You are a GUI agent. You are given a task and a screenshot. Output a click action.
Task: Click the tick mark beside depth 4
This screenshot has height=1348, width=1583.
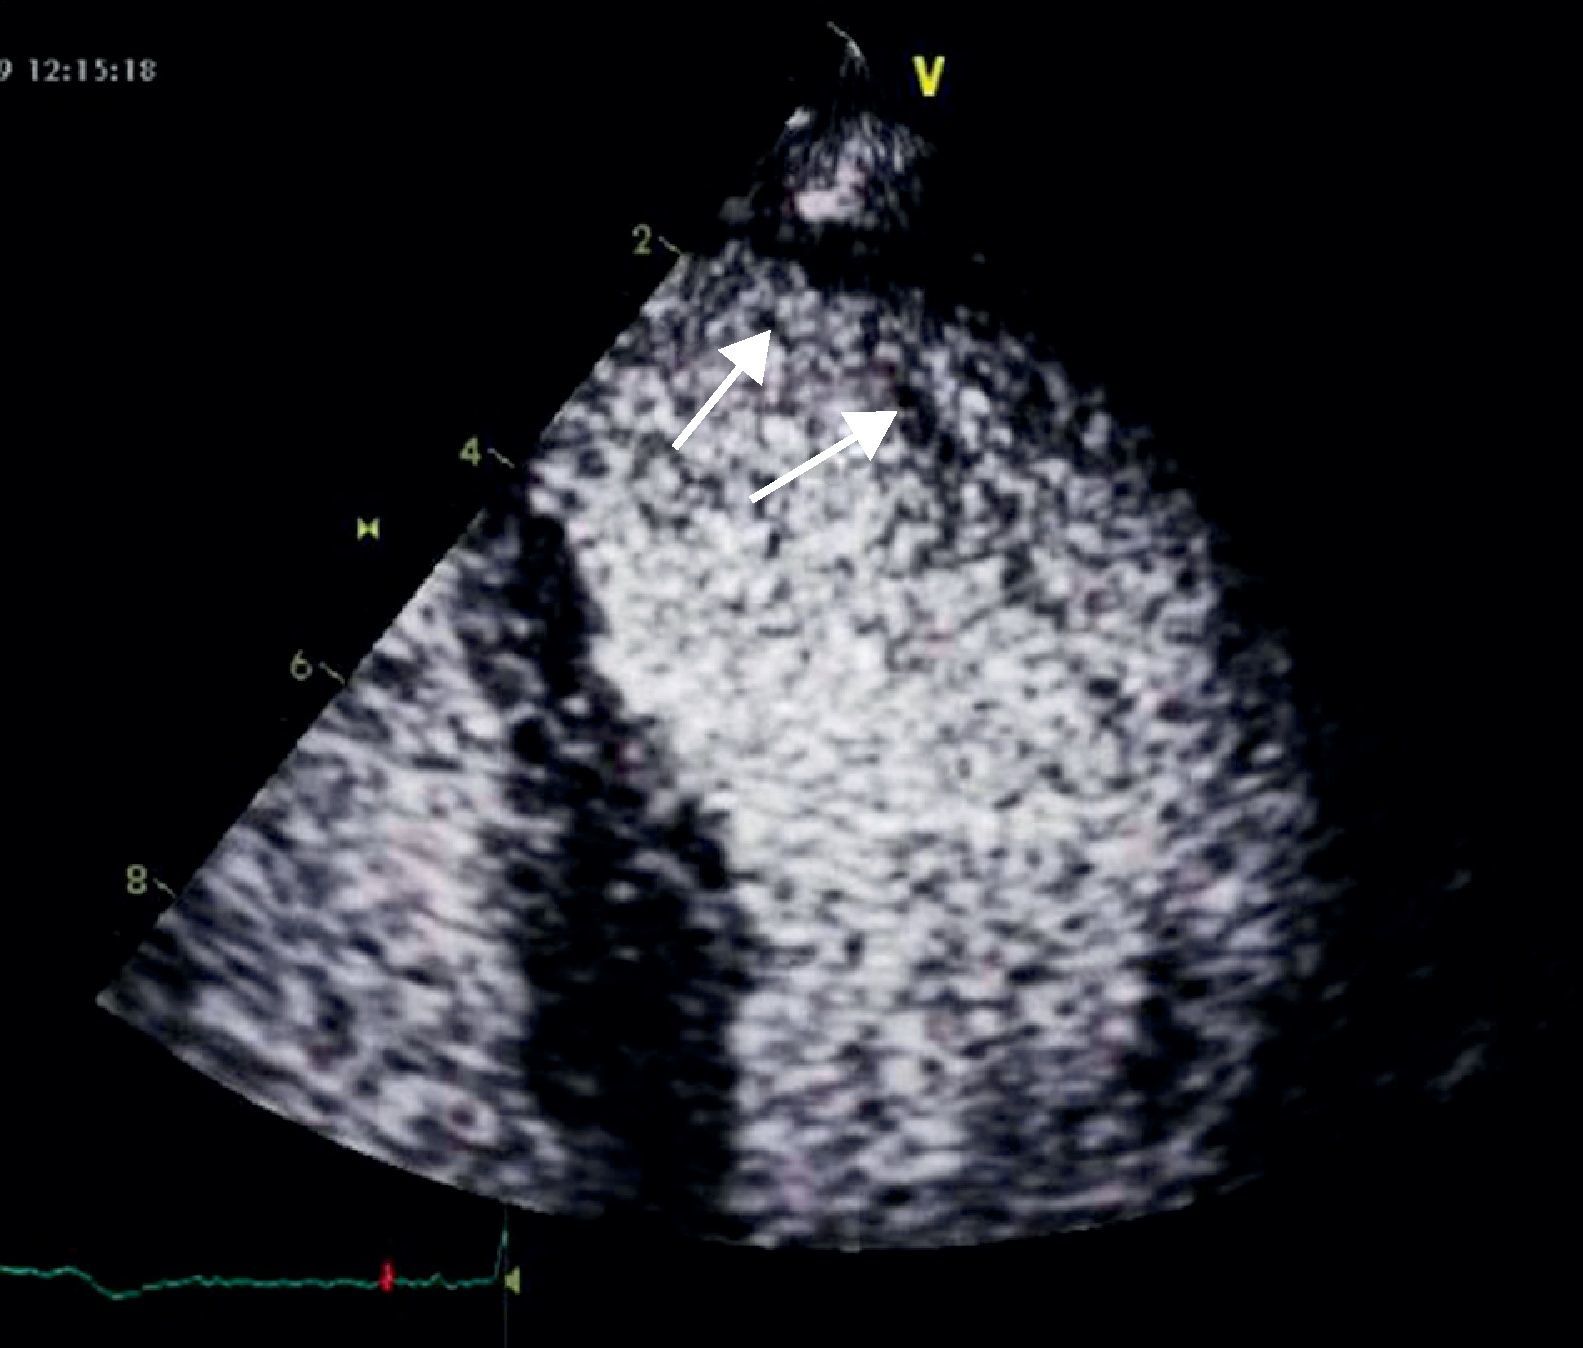[x=502, y=461]
